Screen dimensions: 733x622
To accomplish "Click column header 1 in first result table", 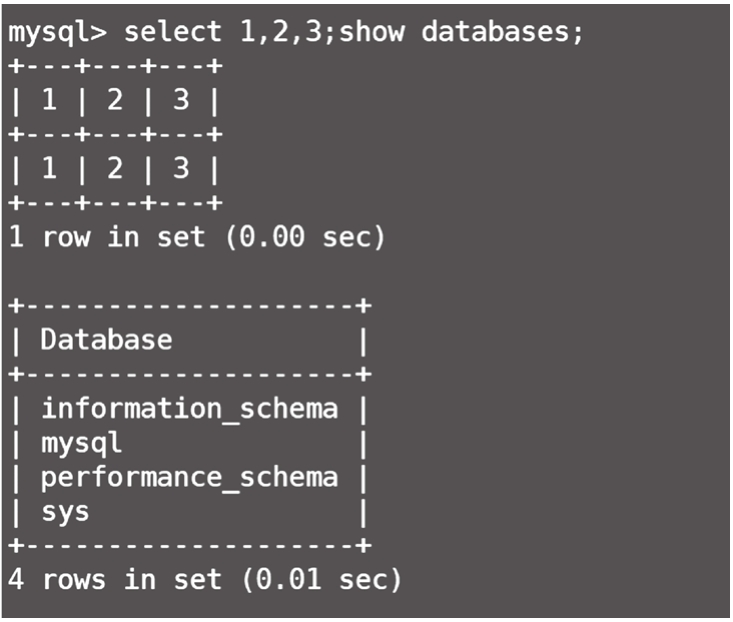I will [49, 100].
